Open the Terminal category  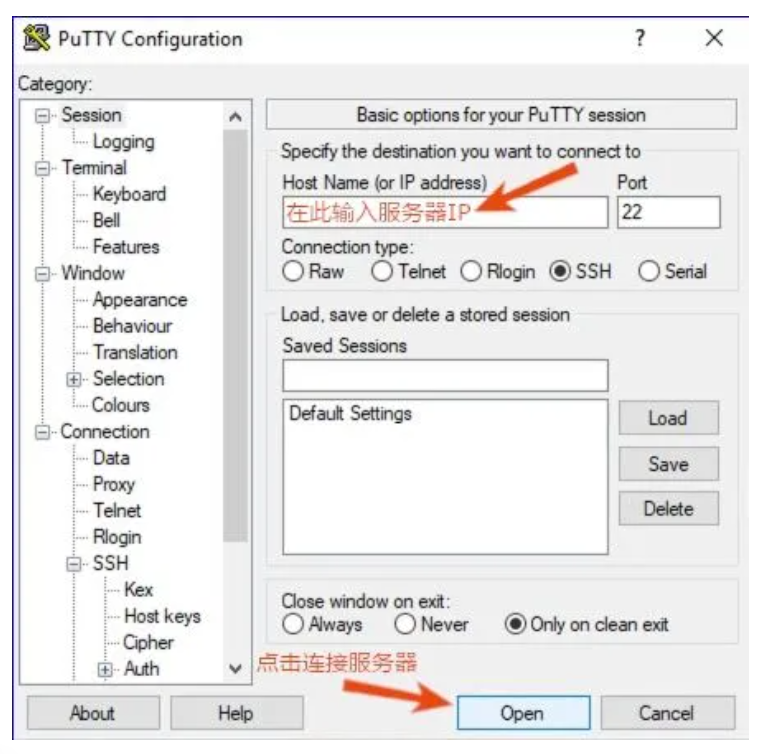[x=94, y=168]
